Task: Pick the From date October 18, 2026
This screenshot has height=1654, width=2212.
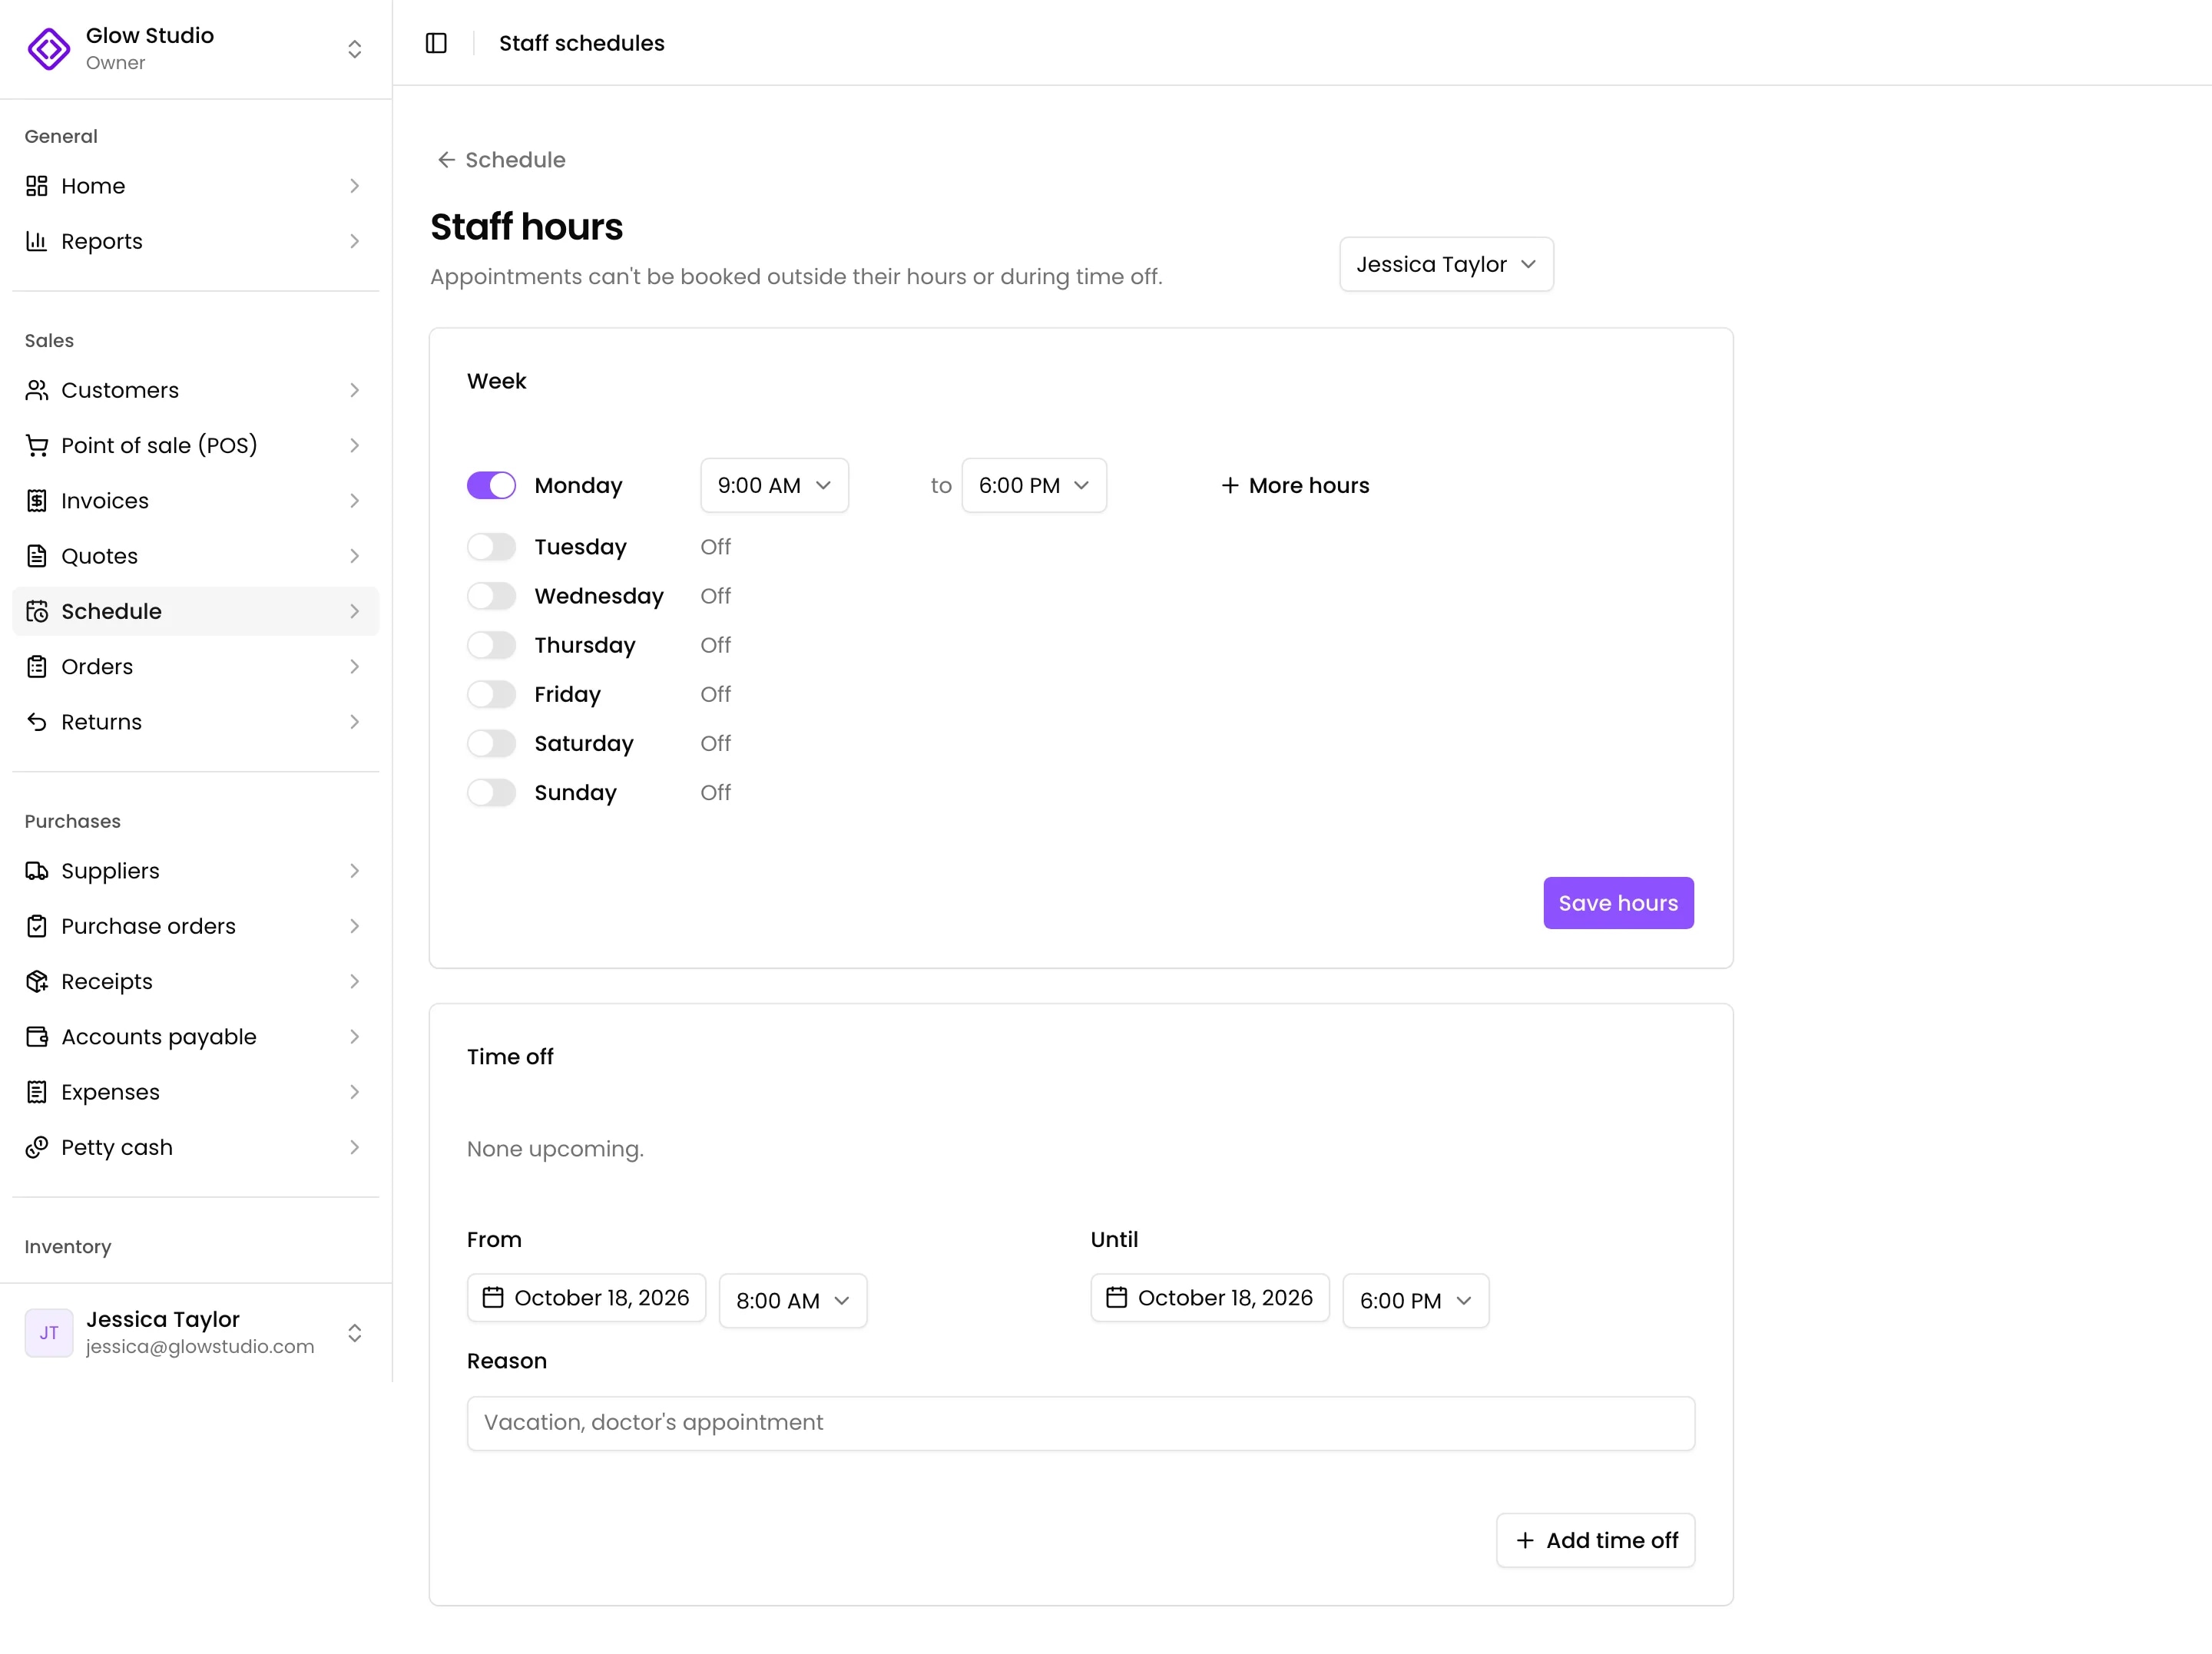Action: (x=586, y=1297)
